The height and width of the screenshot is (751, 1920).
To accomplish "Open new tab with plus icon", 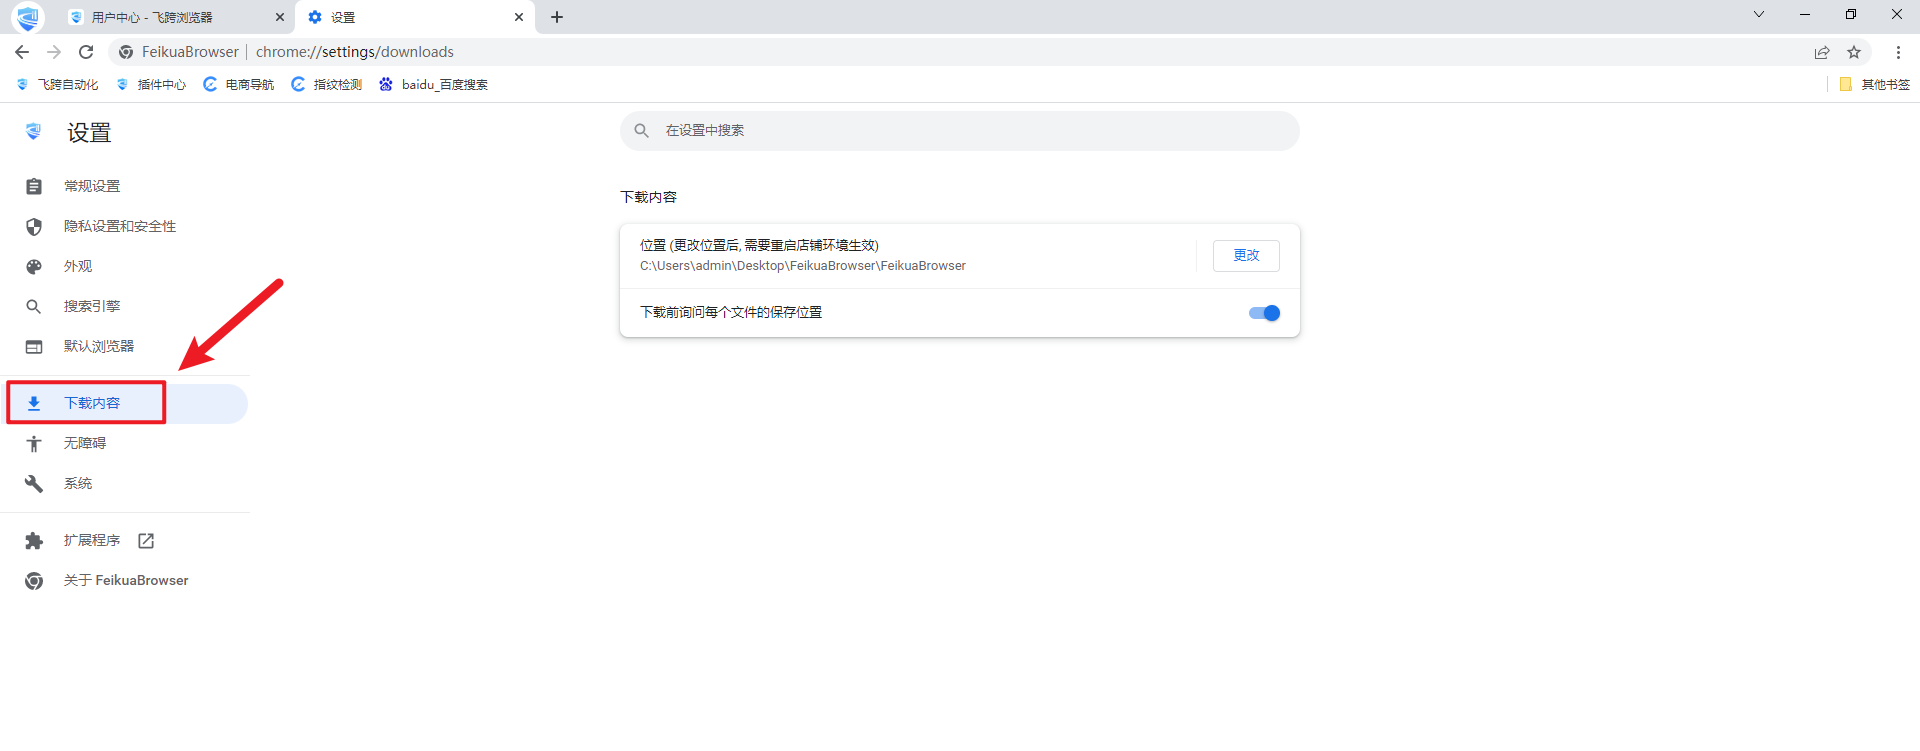I will [x=557, y=17].
